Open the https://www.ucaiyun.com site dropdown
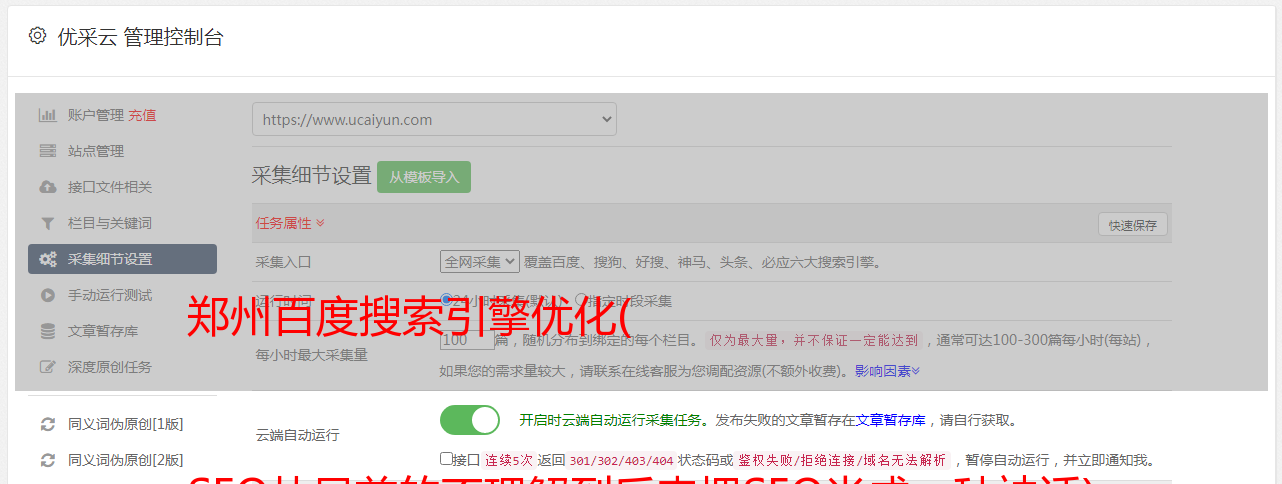 [434, 119]
